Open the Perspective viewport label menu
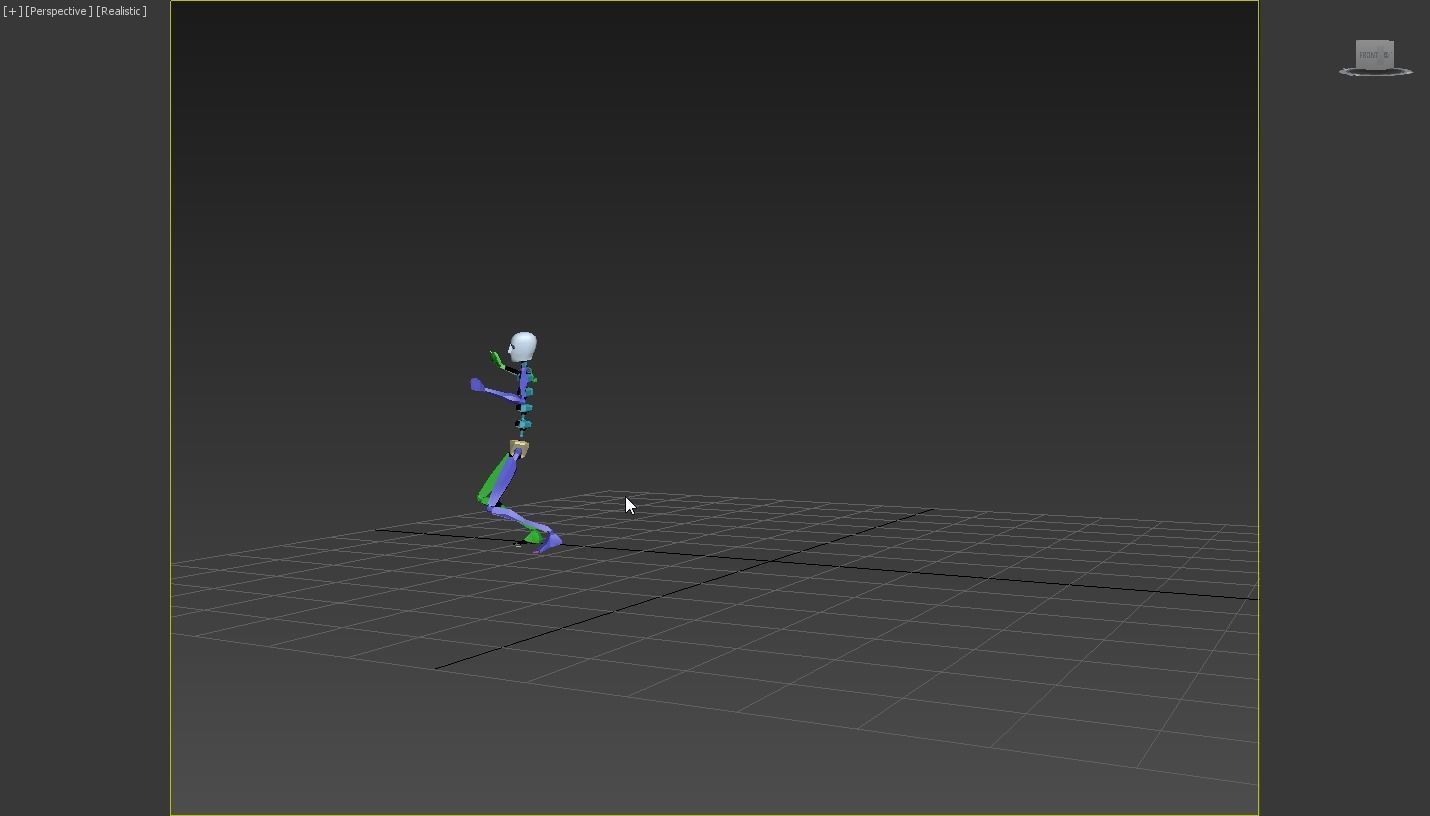 click(x=59, y=11)
